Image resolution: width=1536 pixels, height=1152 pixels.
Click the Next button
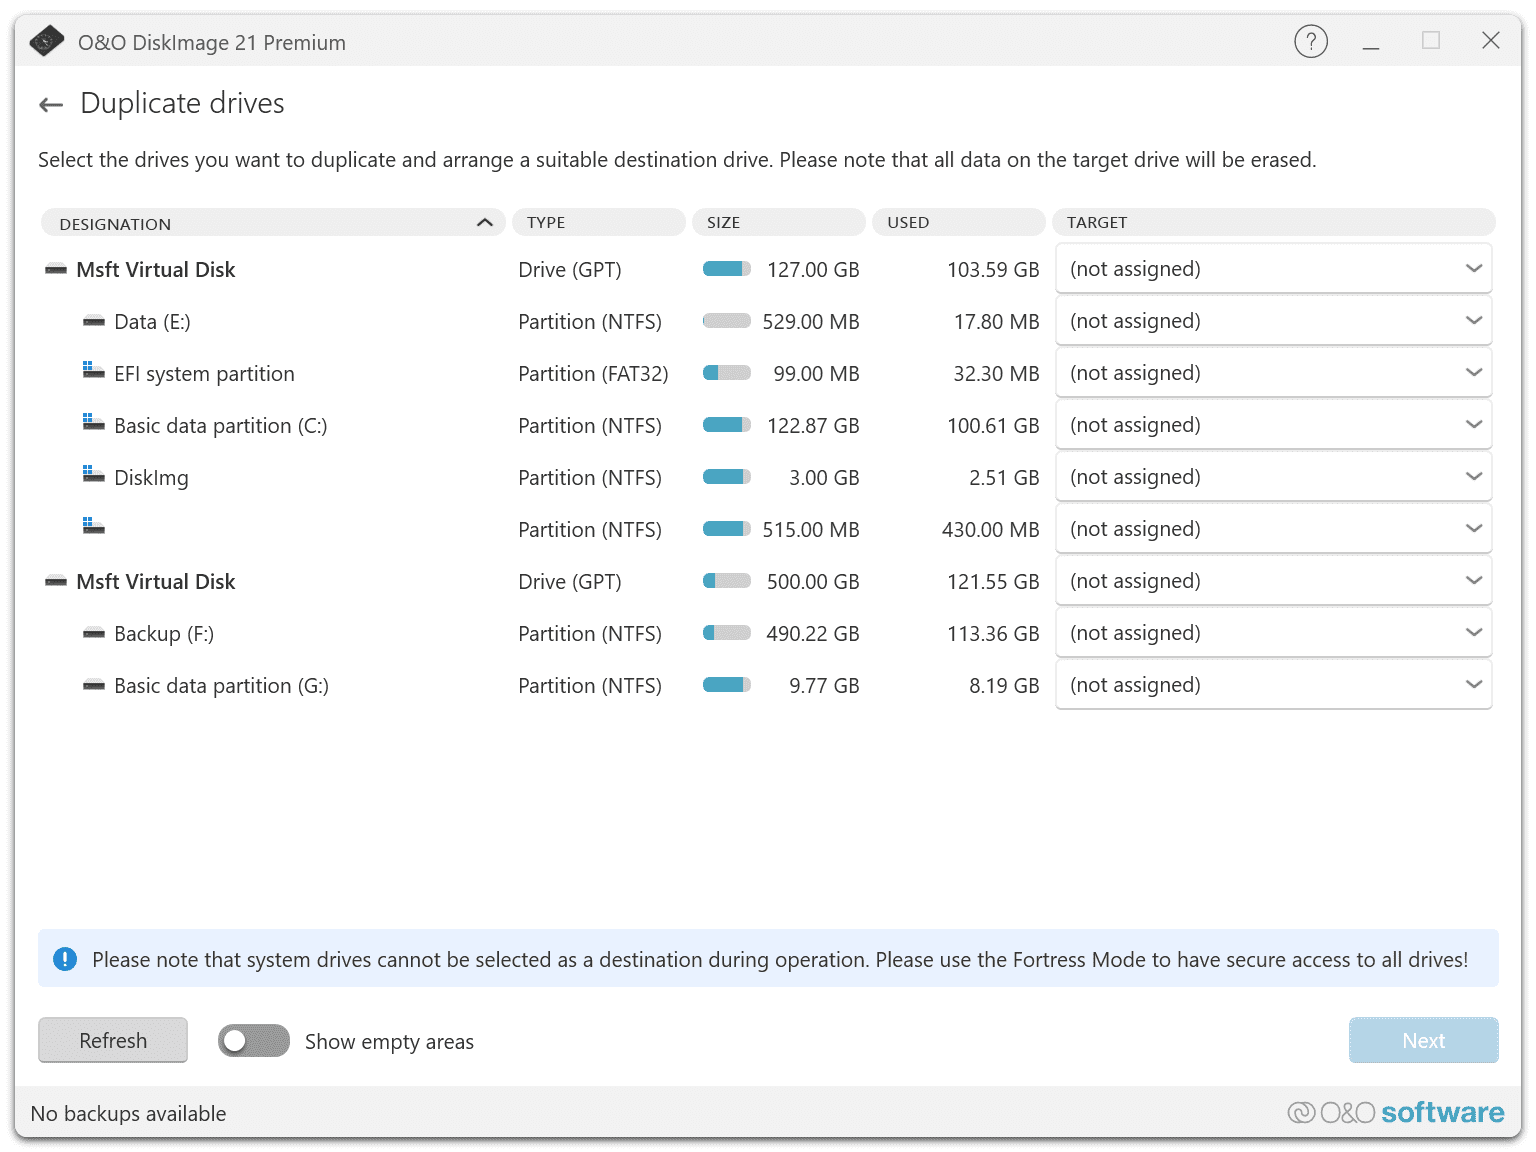coord(1423,1041)
